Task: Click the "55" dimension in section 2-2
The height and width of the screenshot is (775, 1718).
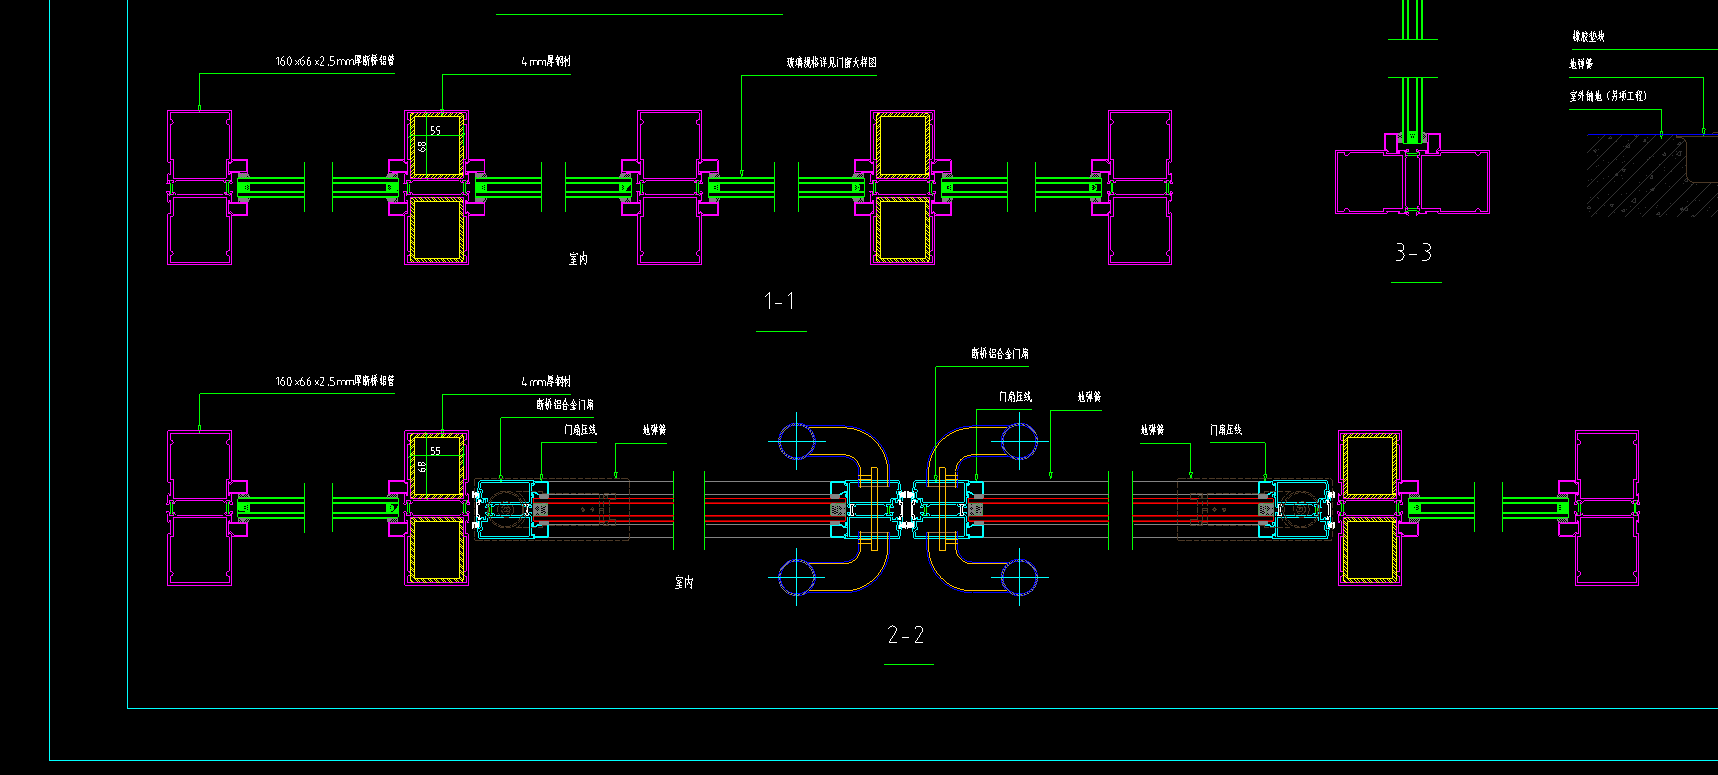Action: (435, 451)
